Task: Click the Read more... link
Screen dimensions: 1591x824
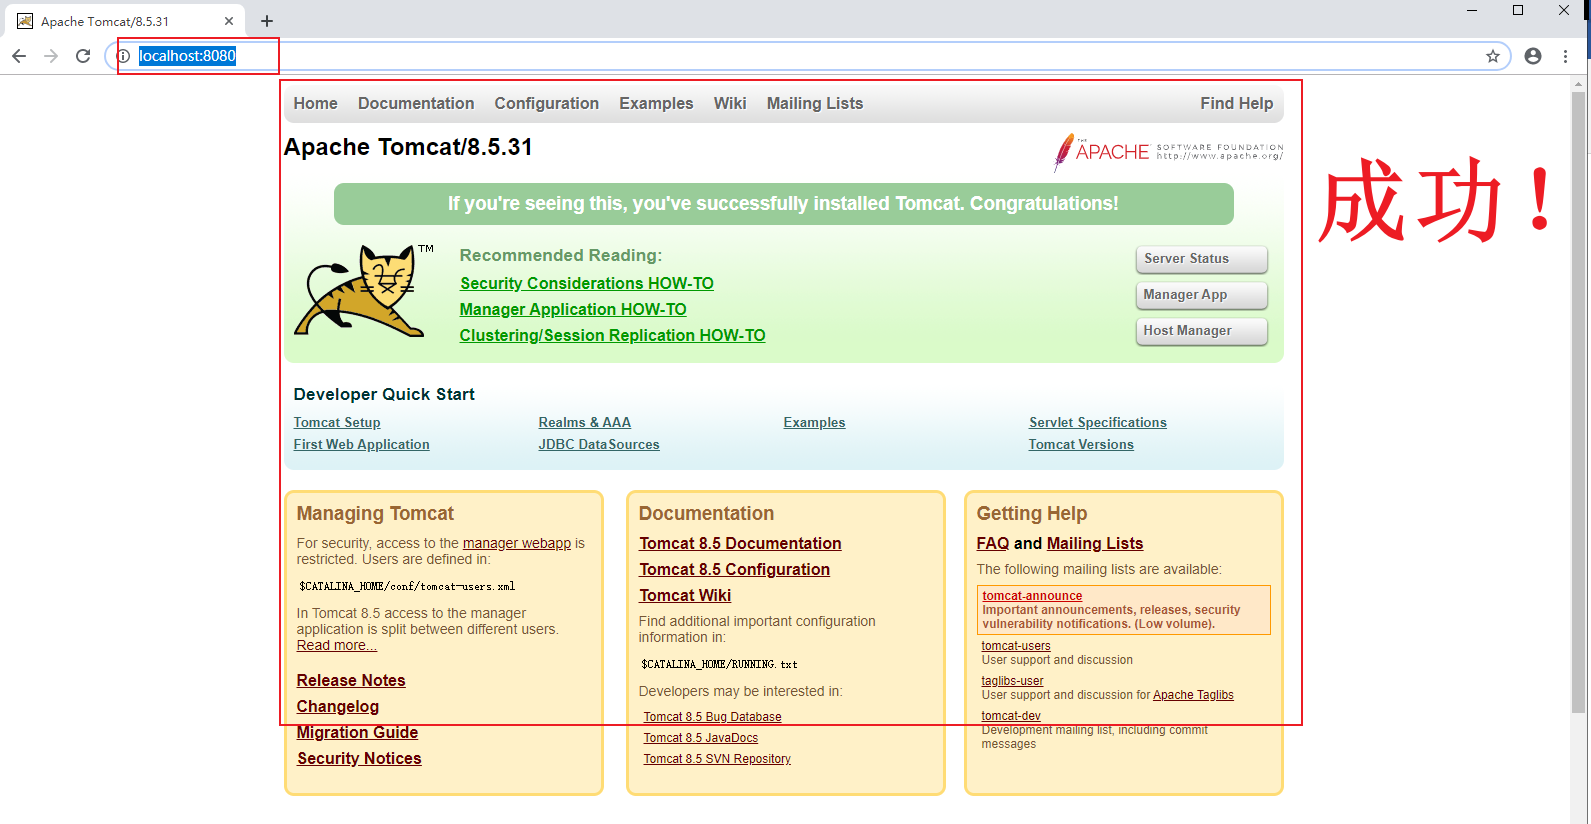Action: [x=336, y=645]
